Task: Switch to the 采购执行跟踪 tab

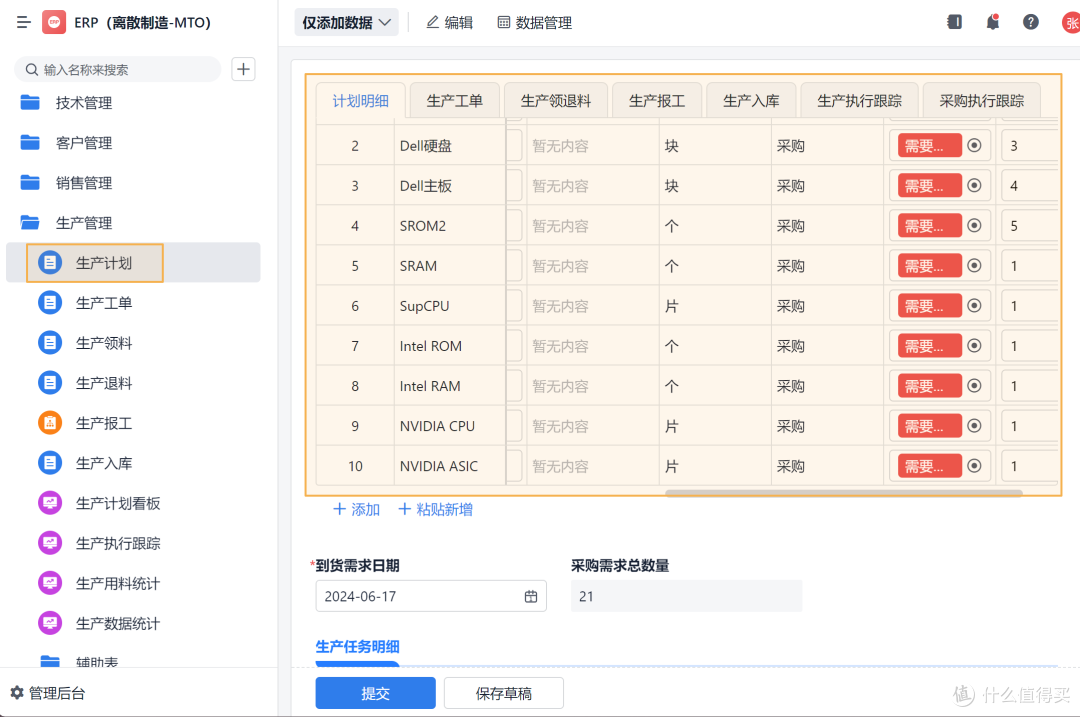Action: coord(982,101)
